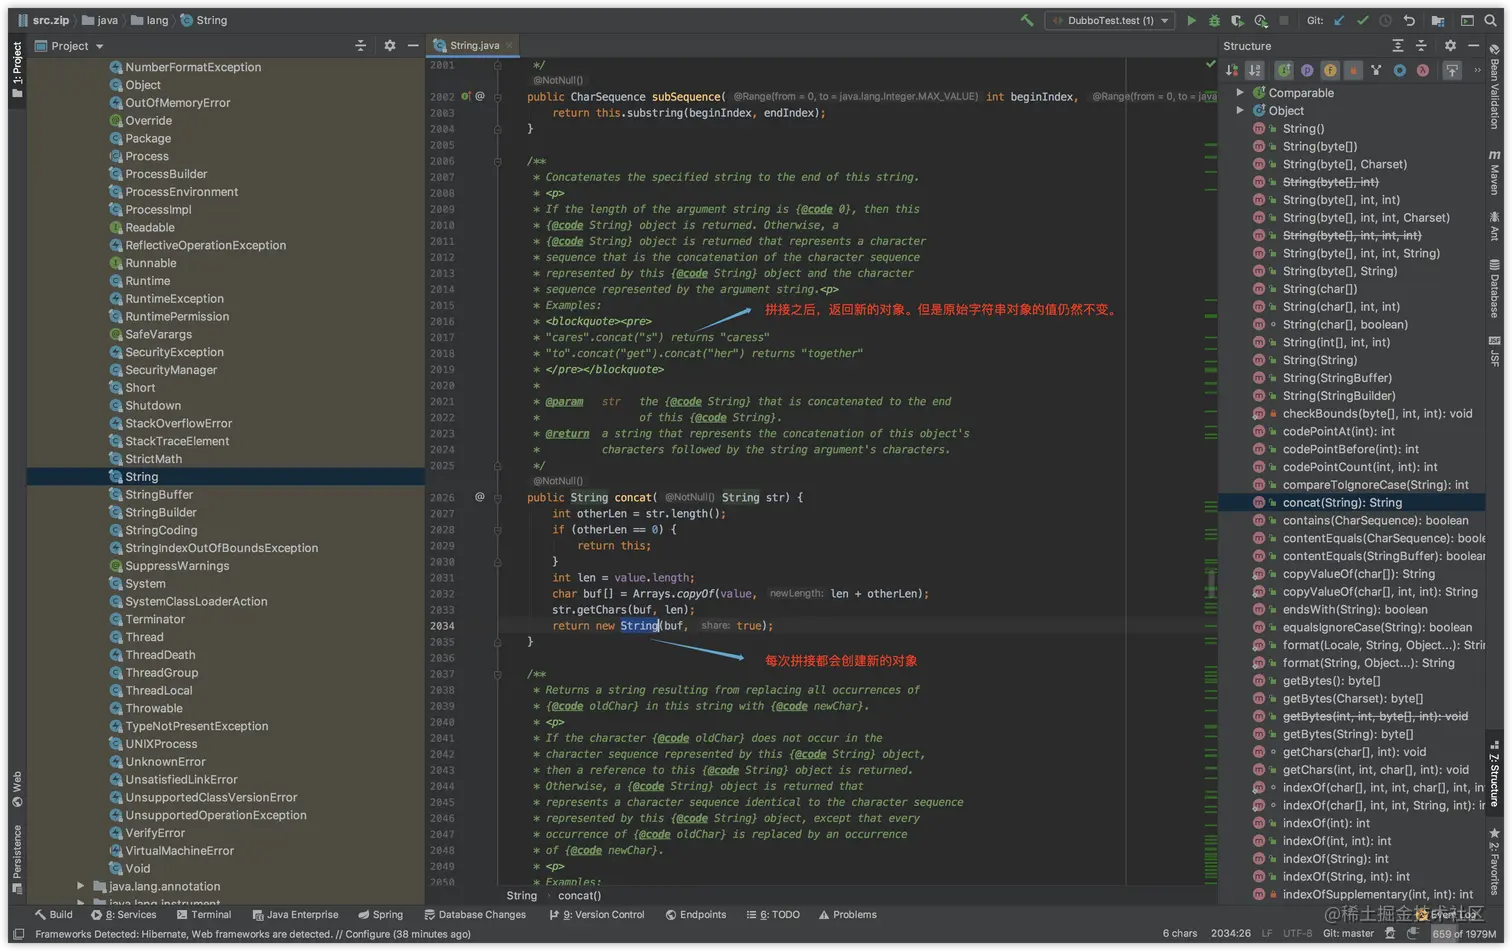The image size is (1512, 951).
Task: Click the Git Commit checkmark icon
Action: 1362,20
